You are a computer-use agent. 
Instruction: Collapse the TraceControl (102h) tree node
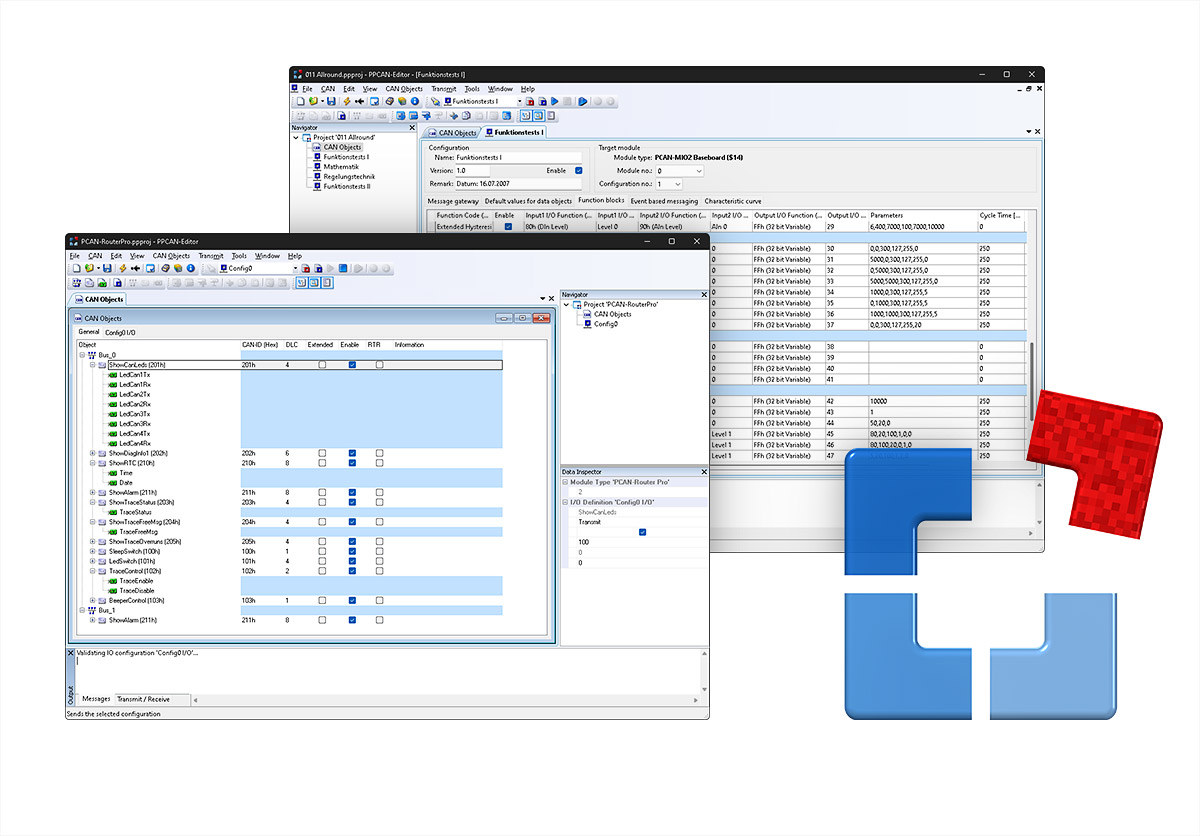click(x=92, y=571)
